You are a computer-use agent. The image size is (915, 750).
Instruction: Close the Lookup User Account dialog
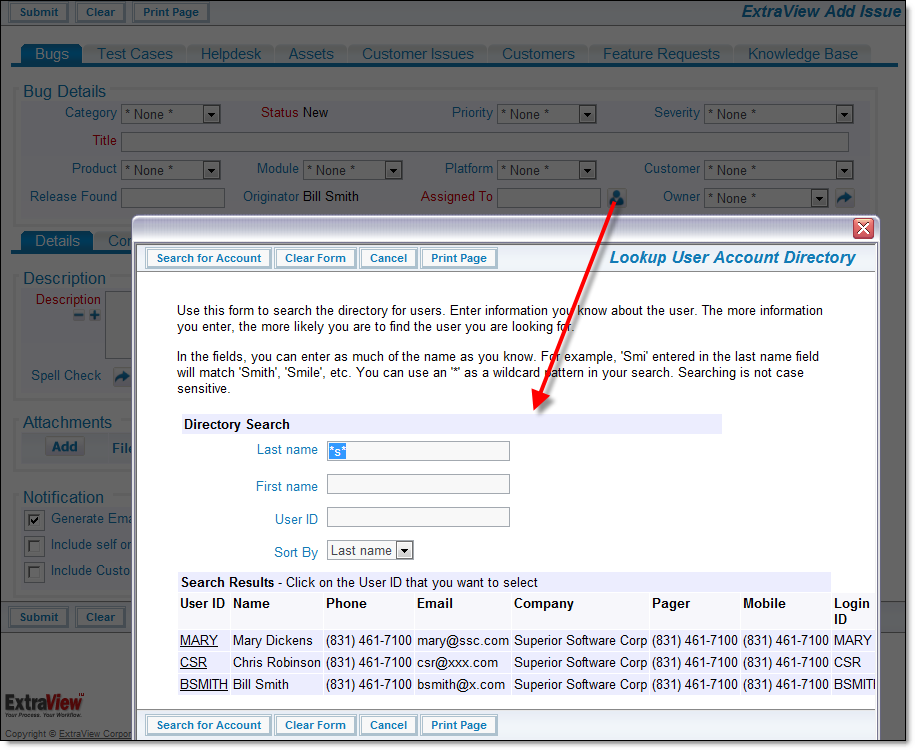[863, 228]
